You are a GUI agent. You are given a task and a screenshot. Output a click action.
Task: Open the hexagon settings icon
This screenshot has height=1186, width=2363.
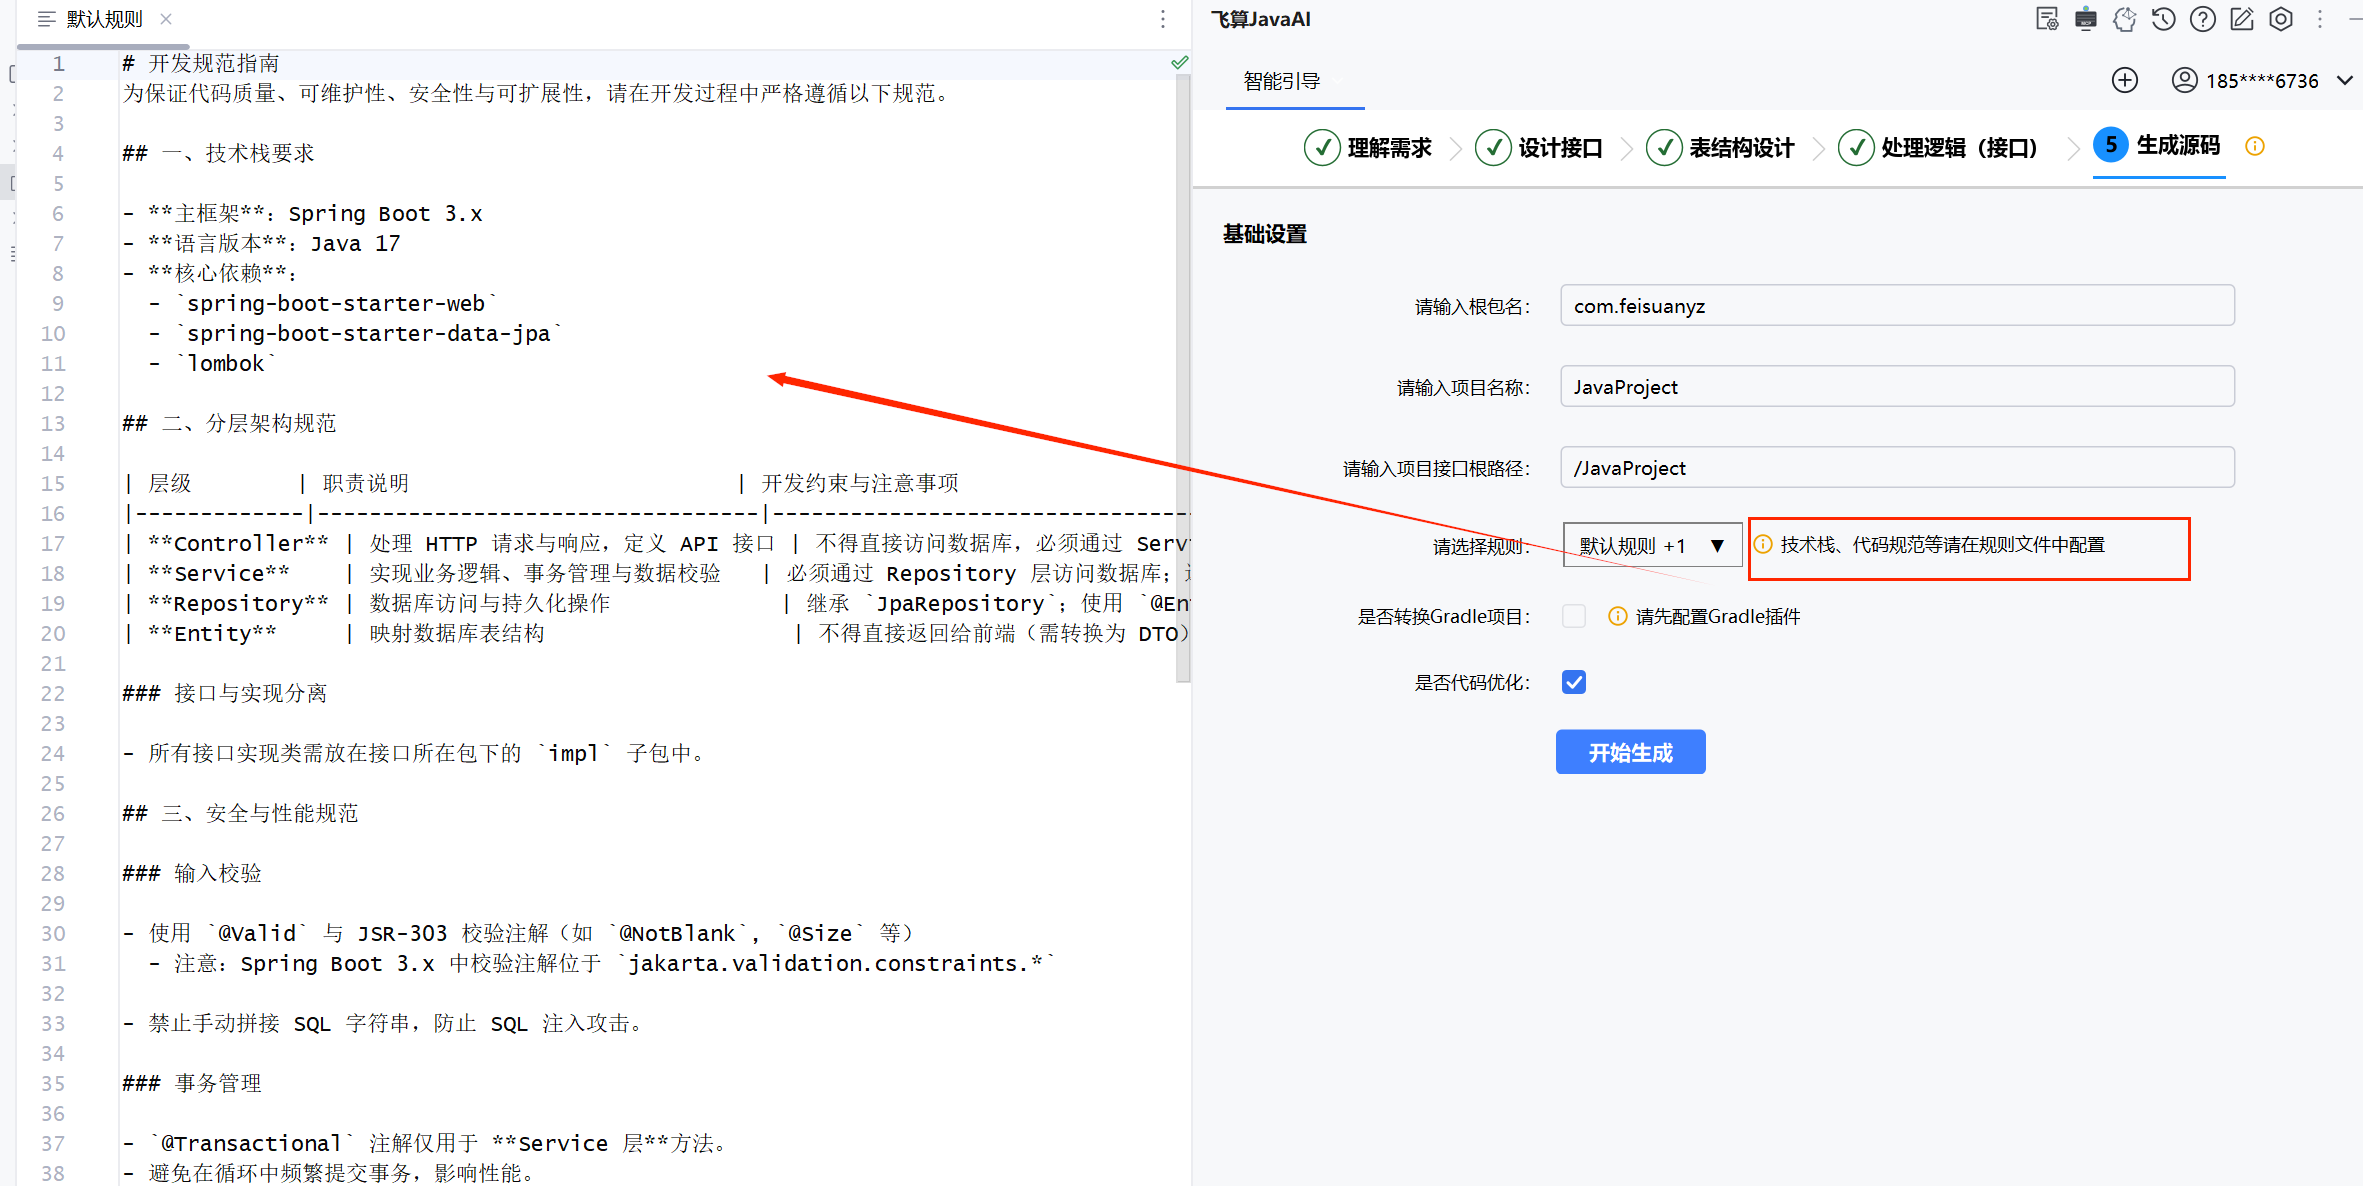pyautogui.click(x=2280, y=19)
